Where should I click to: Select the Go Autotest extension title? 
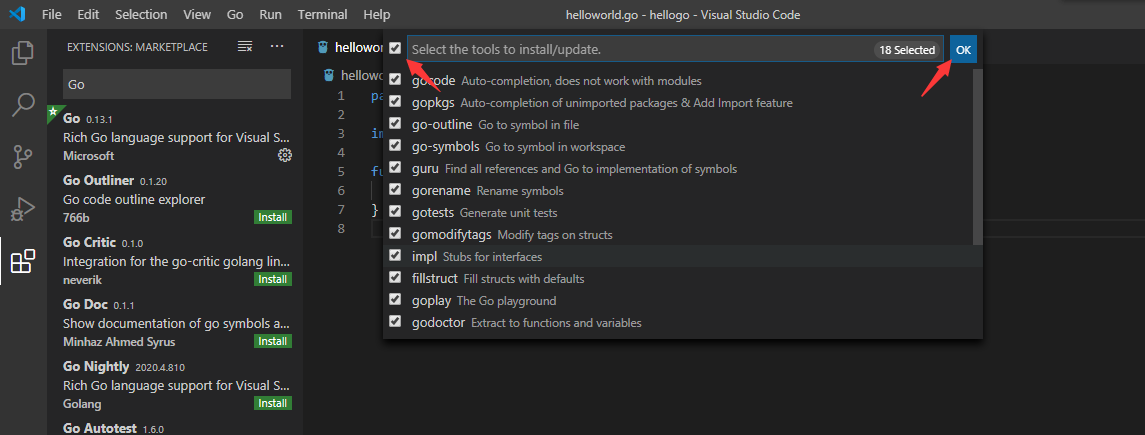[x=101, y=428]
